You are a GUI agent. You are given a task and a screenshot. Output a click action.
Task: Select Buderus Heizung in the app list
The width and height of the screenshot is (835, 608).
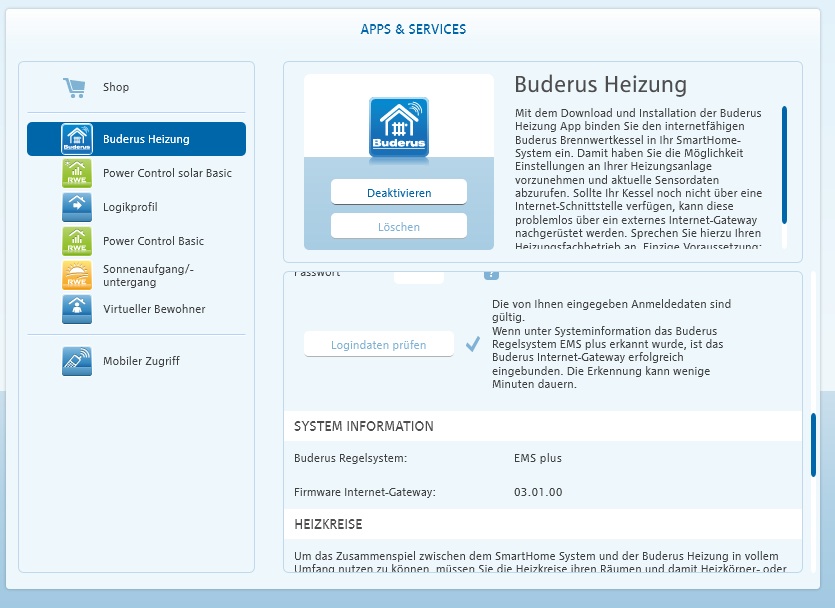click(136, 139)
